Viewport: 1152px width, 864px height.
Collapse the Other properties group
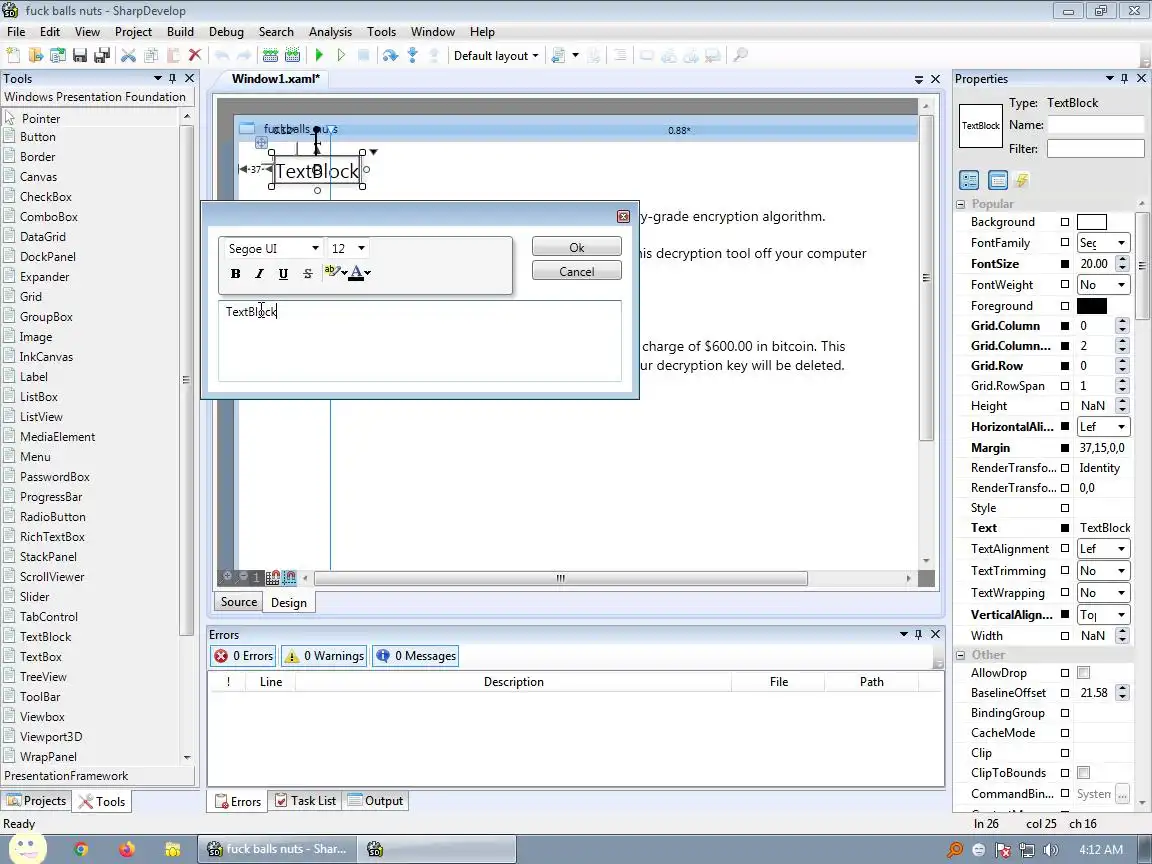[961, 655]
